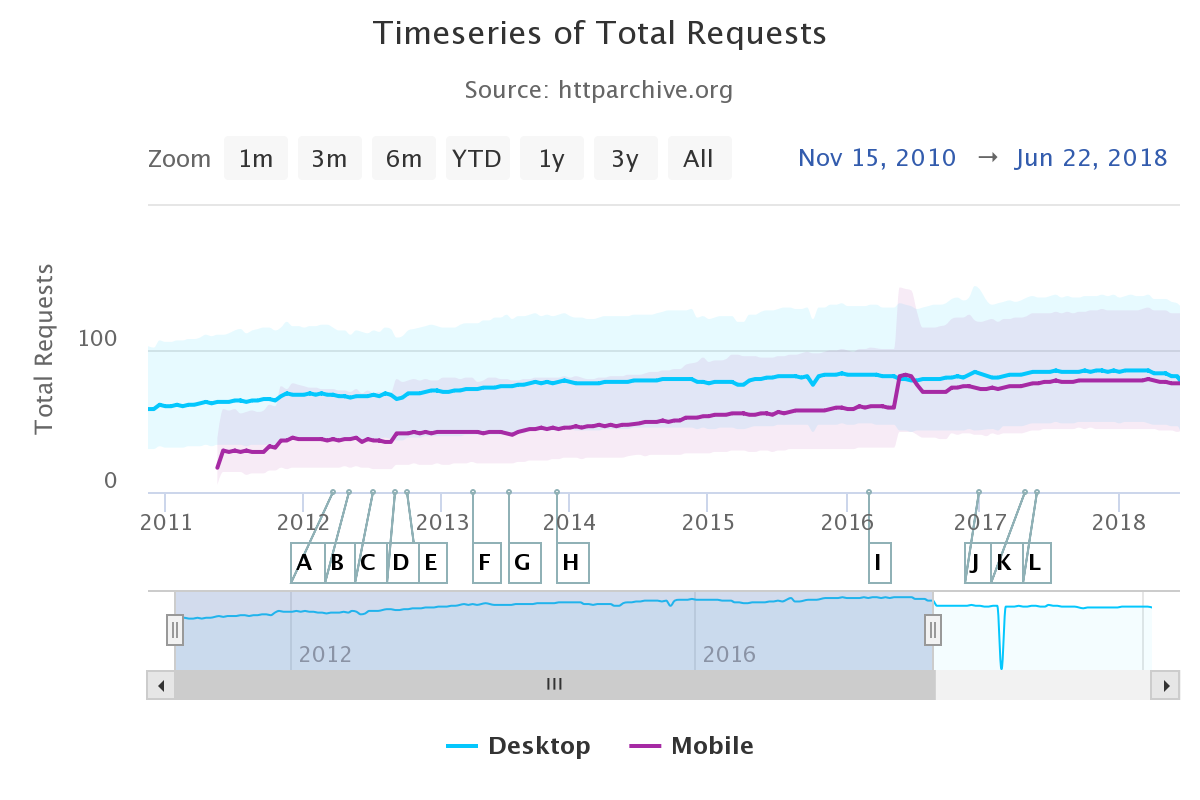Viewport: 1200px width, 800px height.
Task: Zoom the chart to 6 months
Action: pos(404,157)
